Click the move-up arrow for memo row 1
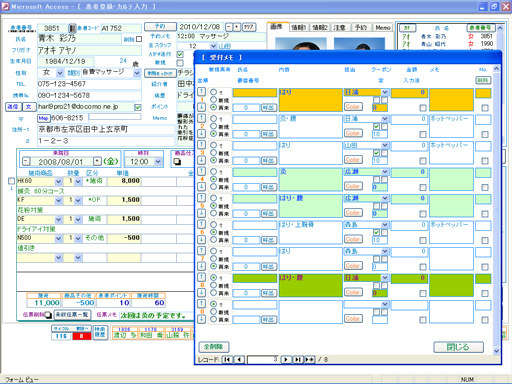This screenshot has height=384, width=512. click(x=201, y=92)
